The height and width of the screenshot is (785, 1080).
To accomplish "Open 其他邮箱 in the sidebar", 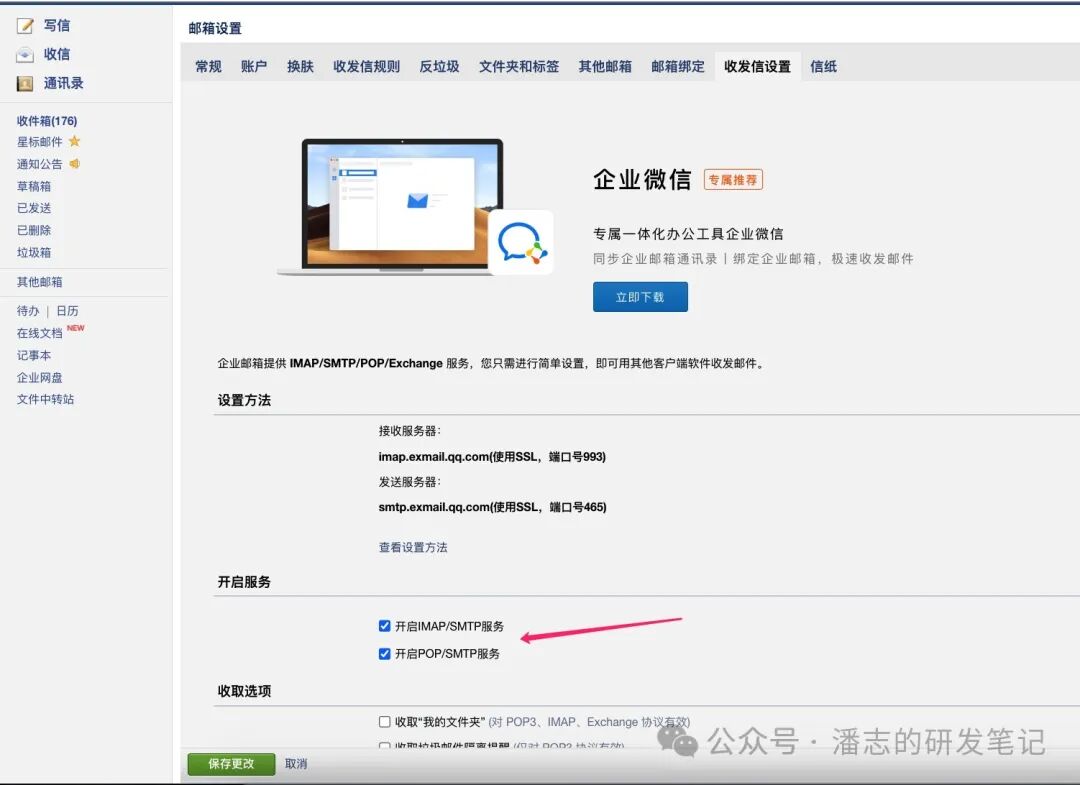I will pos(39,282).
